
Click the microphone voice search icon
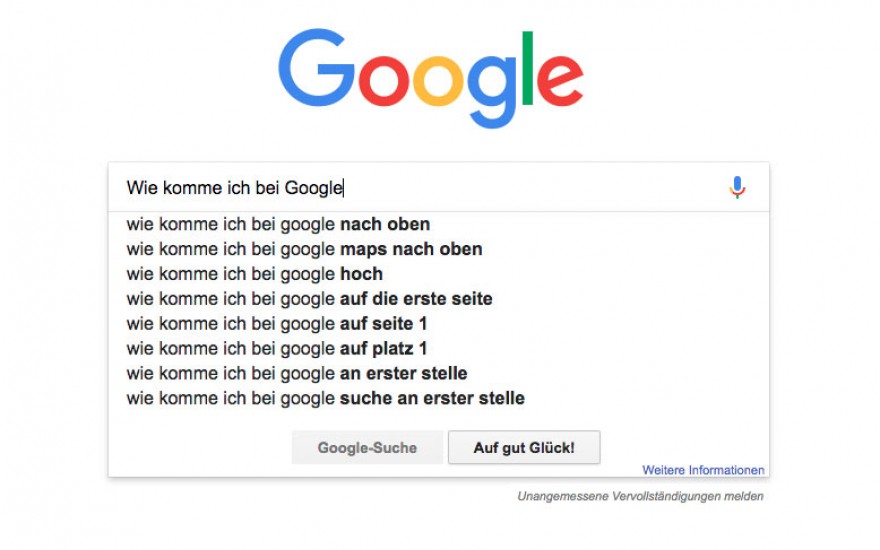click(737, 187)
